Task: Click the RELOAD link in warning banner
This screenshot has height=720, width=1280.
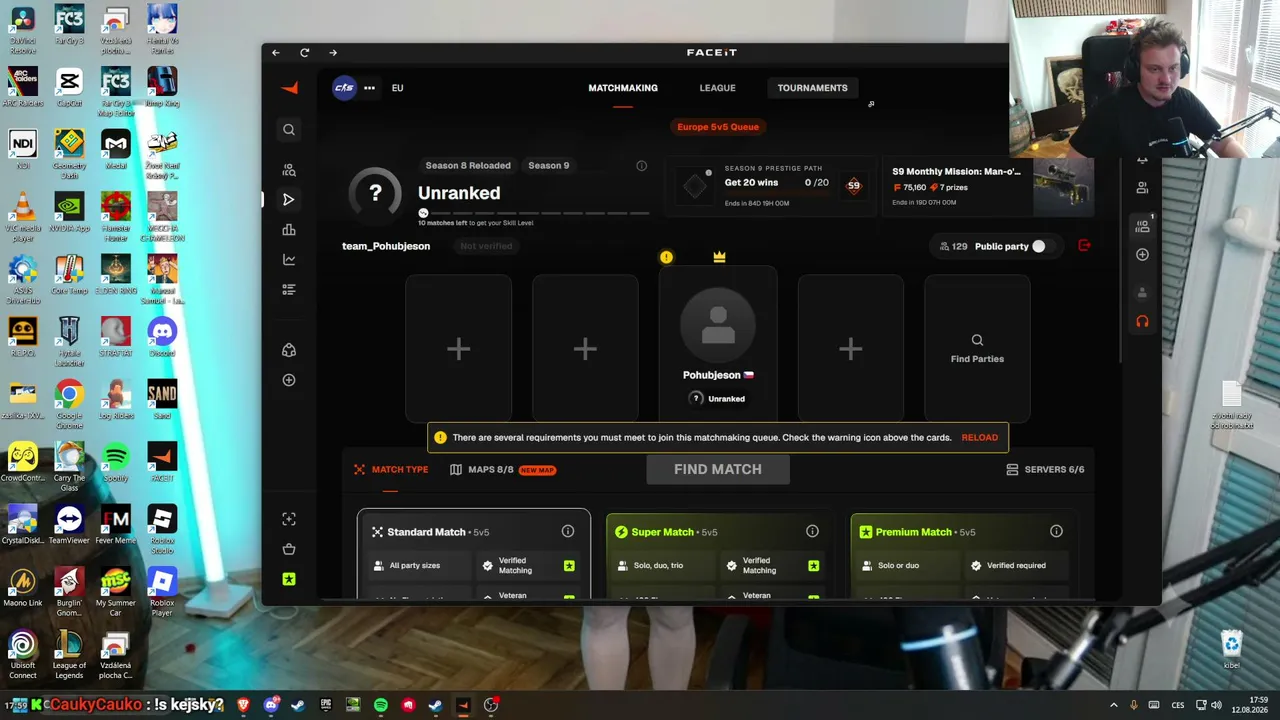Action: tap(980, 438)
